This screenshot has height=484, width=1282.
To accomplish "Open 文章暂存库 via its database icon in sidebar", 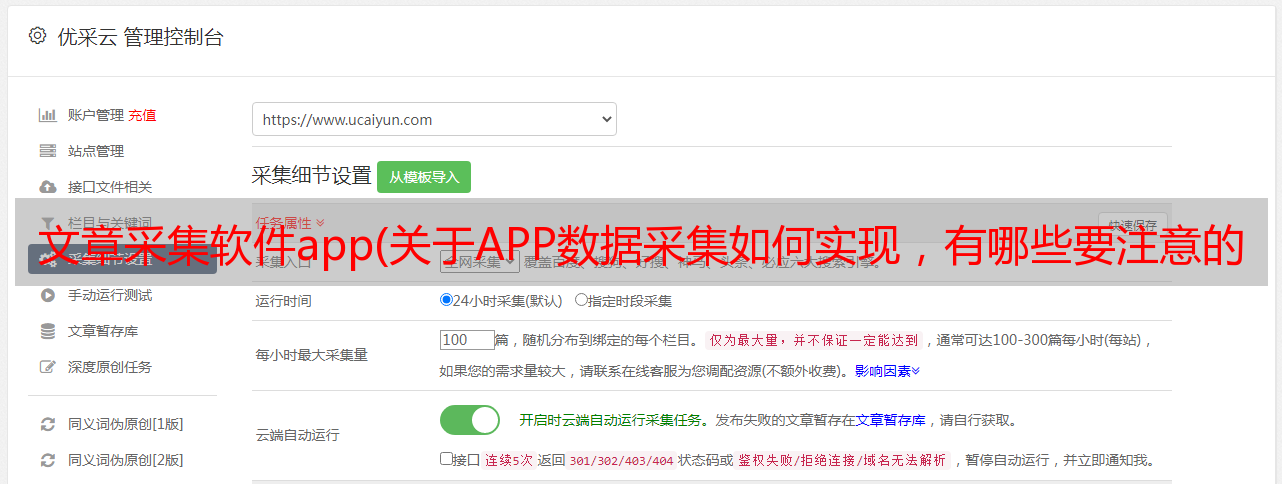I will pos(47,331).
